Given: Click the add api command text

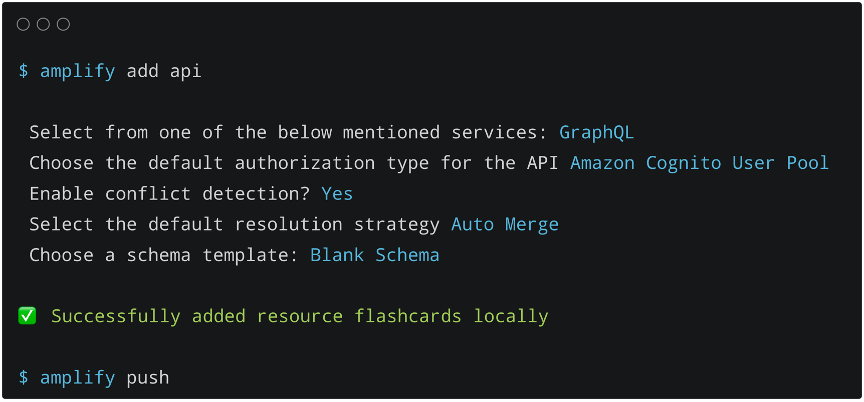Looking at the screenshot, I should 164,71.
